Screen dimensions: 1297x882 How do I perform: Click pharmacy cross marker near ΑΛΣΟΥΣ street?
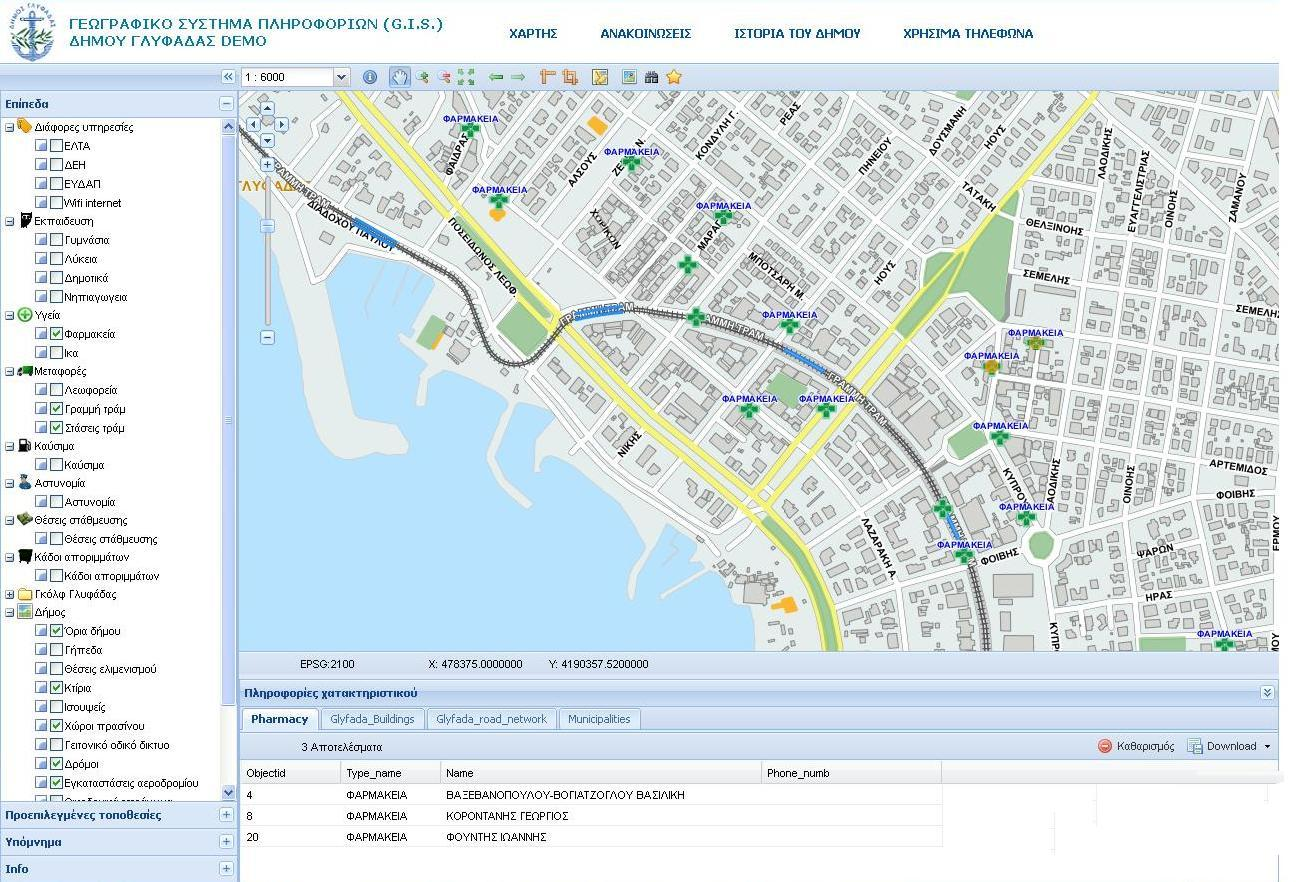(x=631, y=163)
